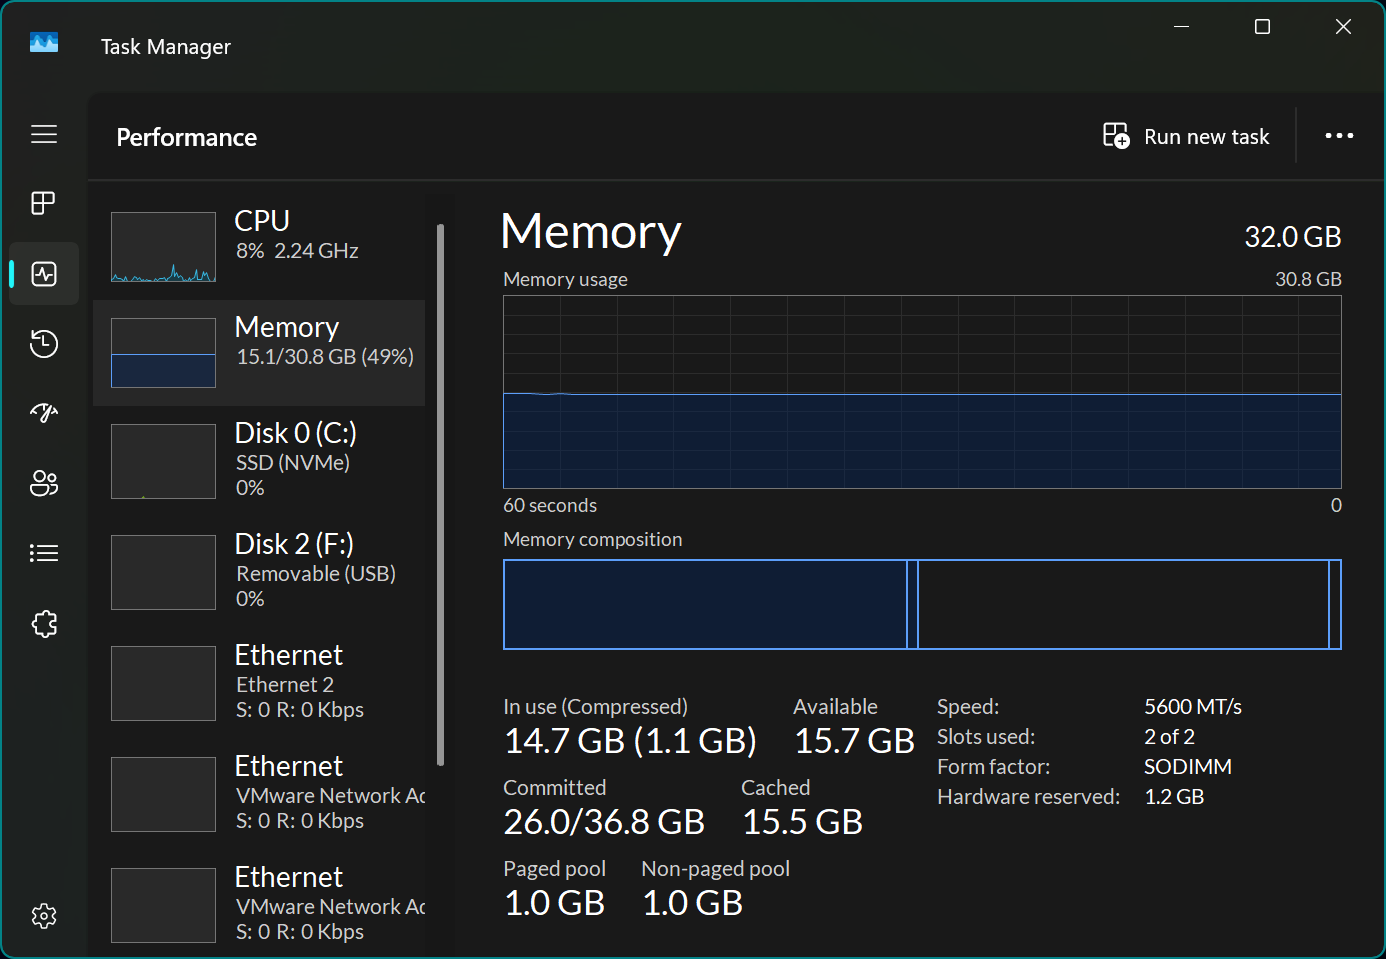
Task: Select the Performance sidebar icon
Action: (43, 273)
